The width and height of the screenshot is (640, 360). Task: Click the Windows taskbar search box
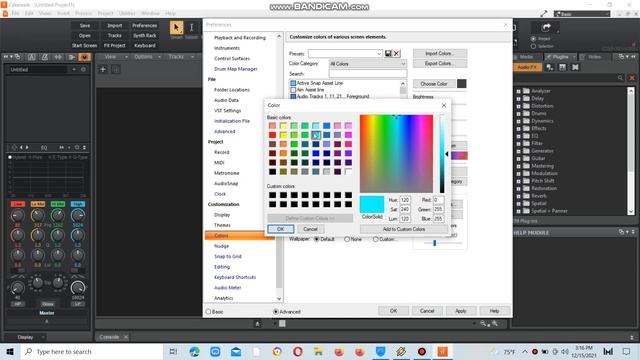coord(92,351)
